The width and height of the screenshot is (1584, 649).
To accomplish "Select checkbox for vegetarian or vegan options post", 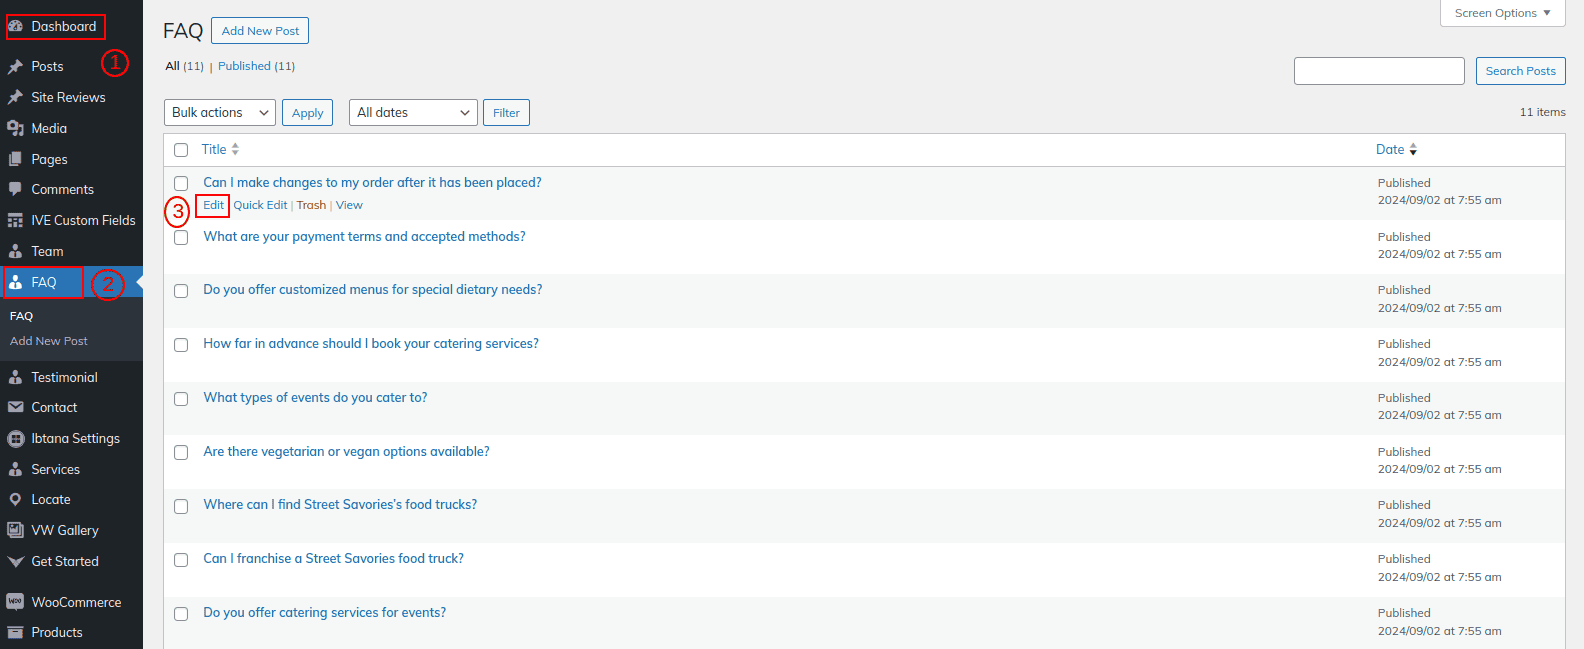I will click(181, 453).
